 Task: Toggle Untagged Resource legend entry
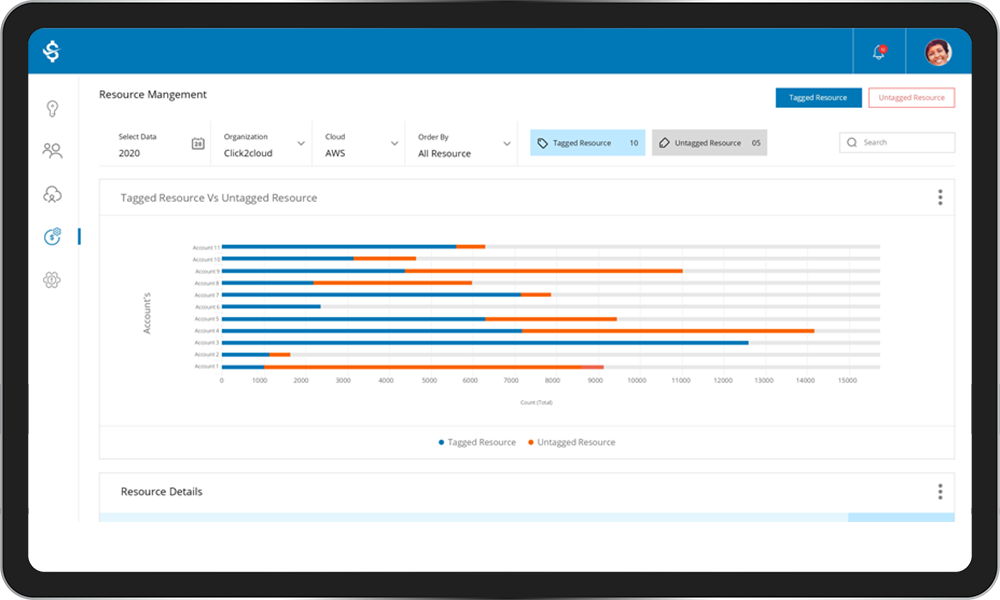[x=571, y=442]
